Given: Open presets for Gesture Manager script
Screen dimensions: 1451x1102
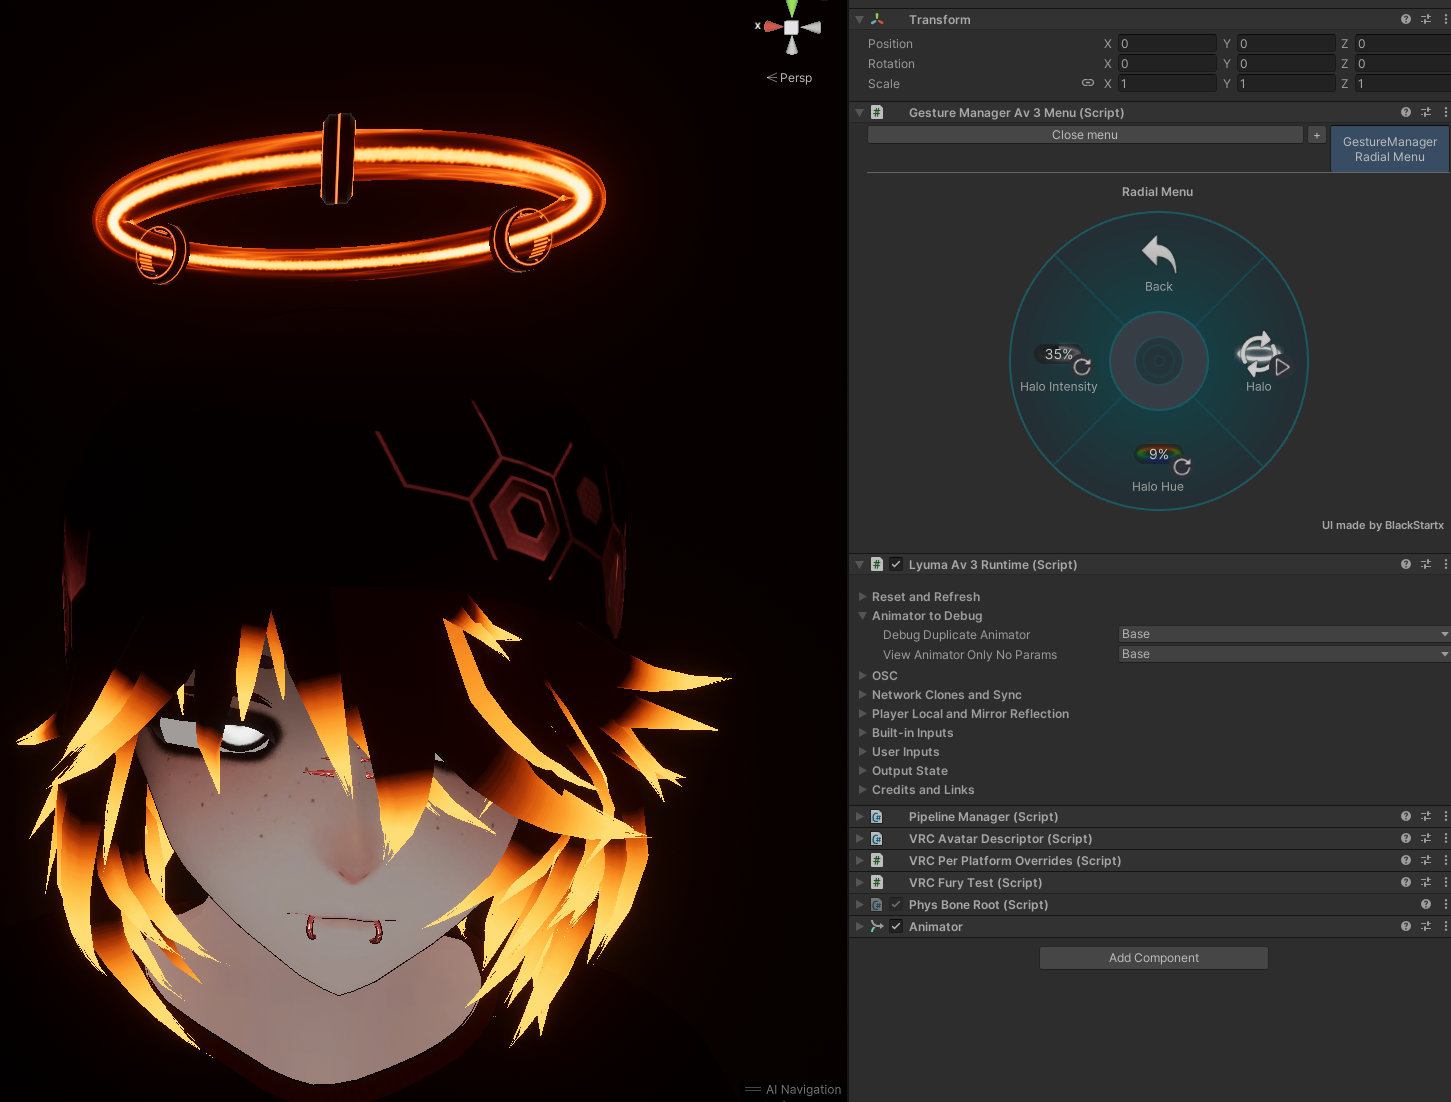Looking at the screenshot, I should click(1426, 113).
